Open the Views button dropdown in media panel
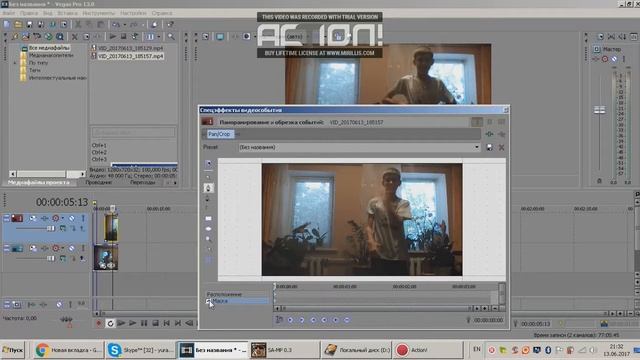Image resolution: width=640 pixels, height=360 pixels. [x=159, y=37]
